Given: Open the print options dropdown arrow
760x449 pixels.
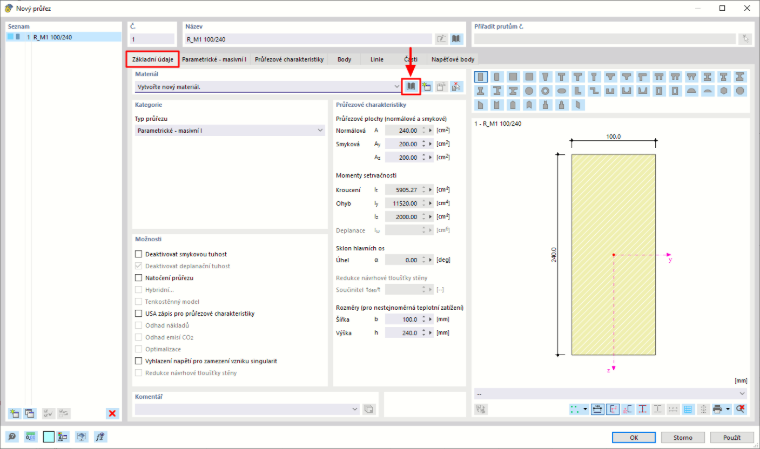Looking at the screenshot, I should click(728, 409).
